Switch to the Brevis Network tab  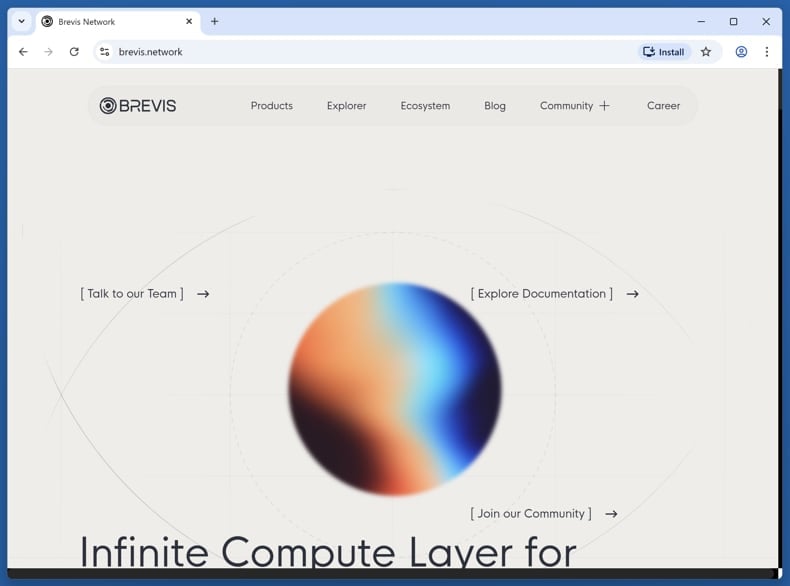110,21
